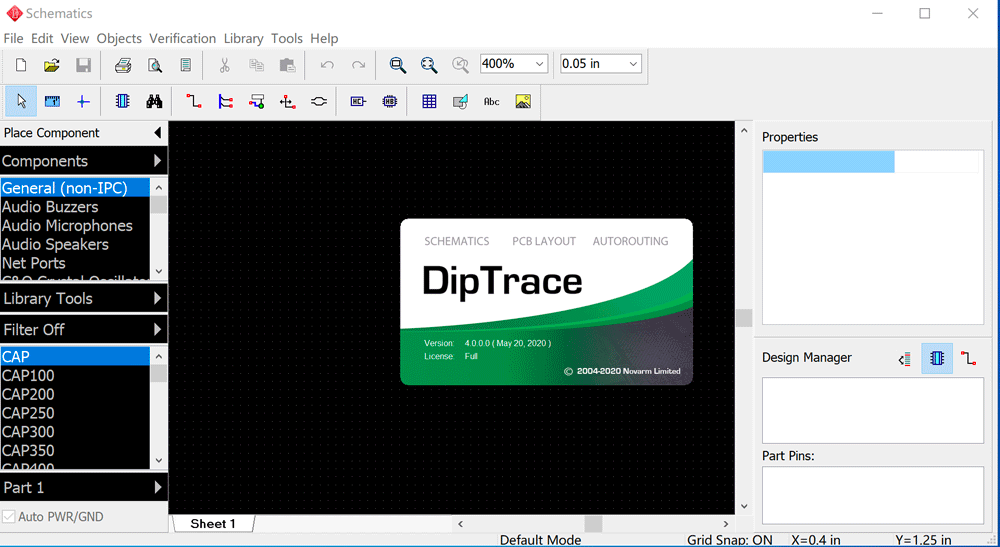Viewport: 1000px width, 547px height.
Task: Open the 0.05 in grid size dropdown
Action: point(633,64)
